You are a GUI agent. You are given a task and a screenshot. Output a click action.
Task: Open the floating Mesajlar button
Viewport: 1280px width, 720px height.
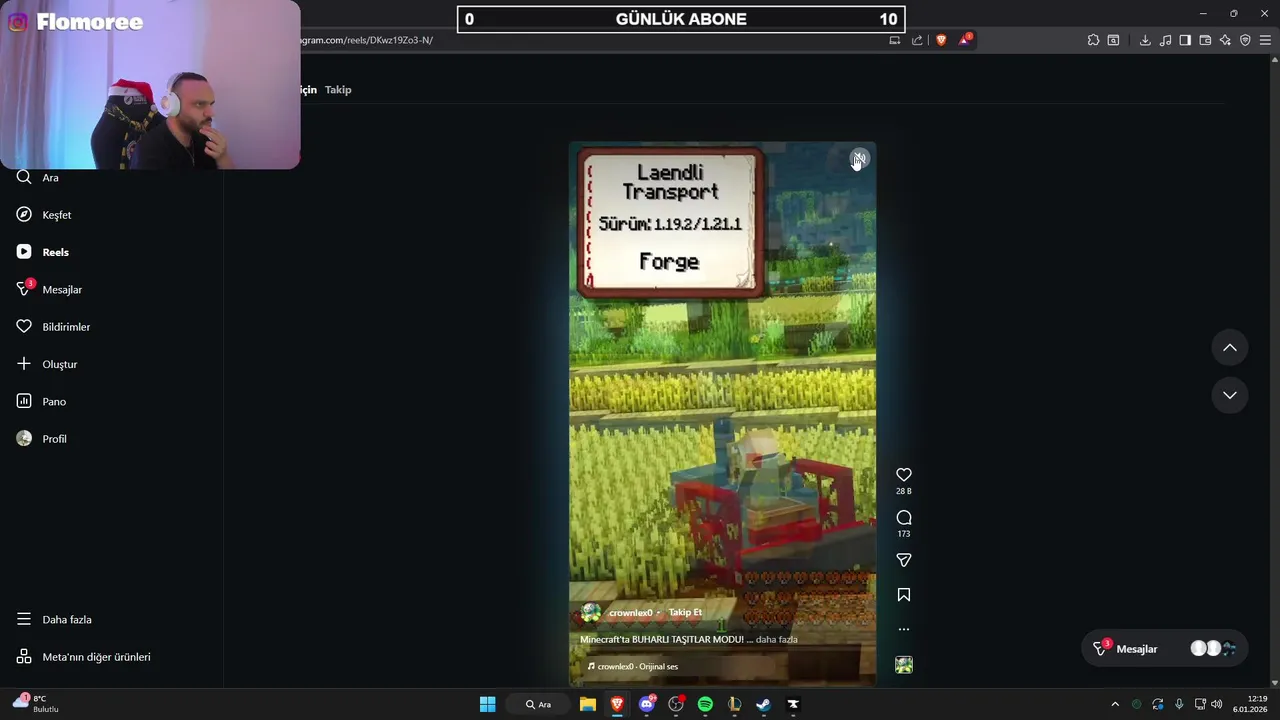[1165, 649]
